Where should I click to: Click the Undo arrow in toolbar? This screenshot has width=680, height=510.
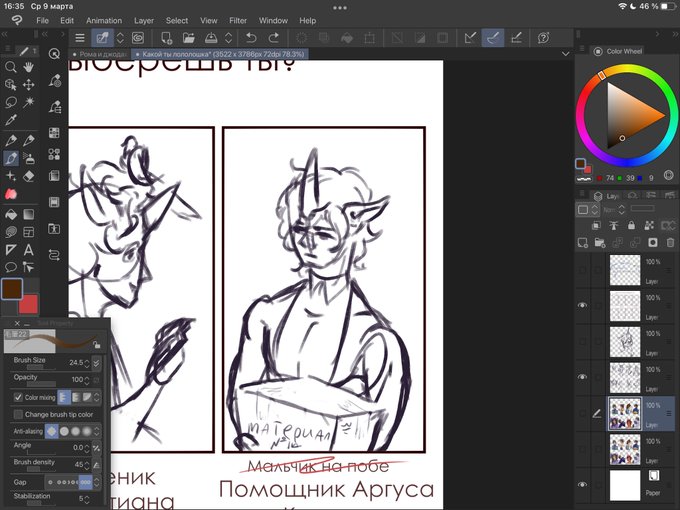(x=251, y=38)
